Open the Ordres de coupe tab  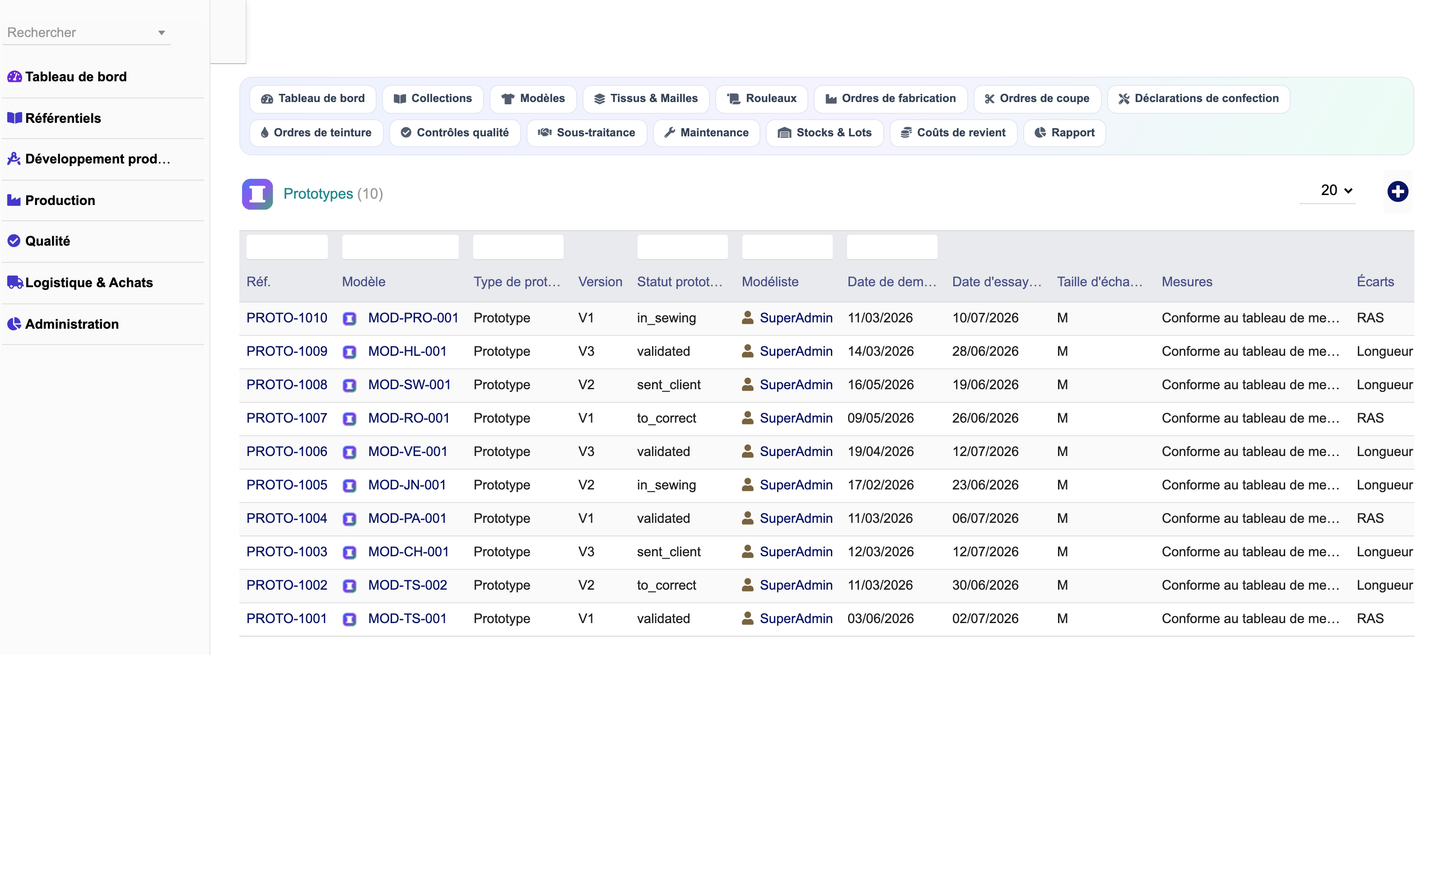(x=1037, y=99)
